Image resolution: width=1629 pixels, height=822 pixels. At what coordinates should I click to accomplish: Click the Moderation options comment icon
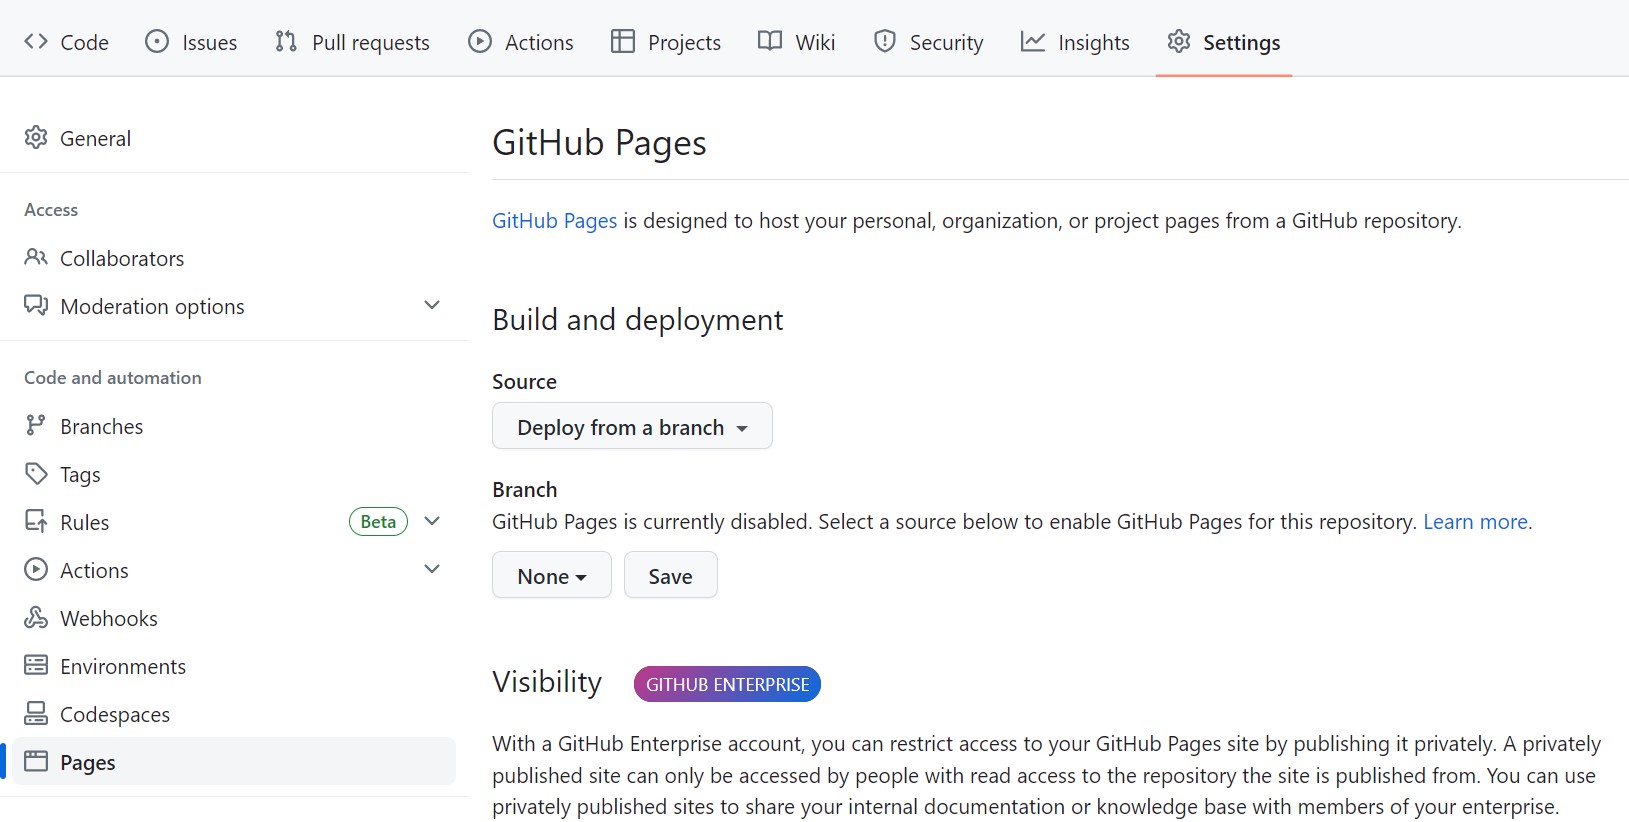(36, 306)
